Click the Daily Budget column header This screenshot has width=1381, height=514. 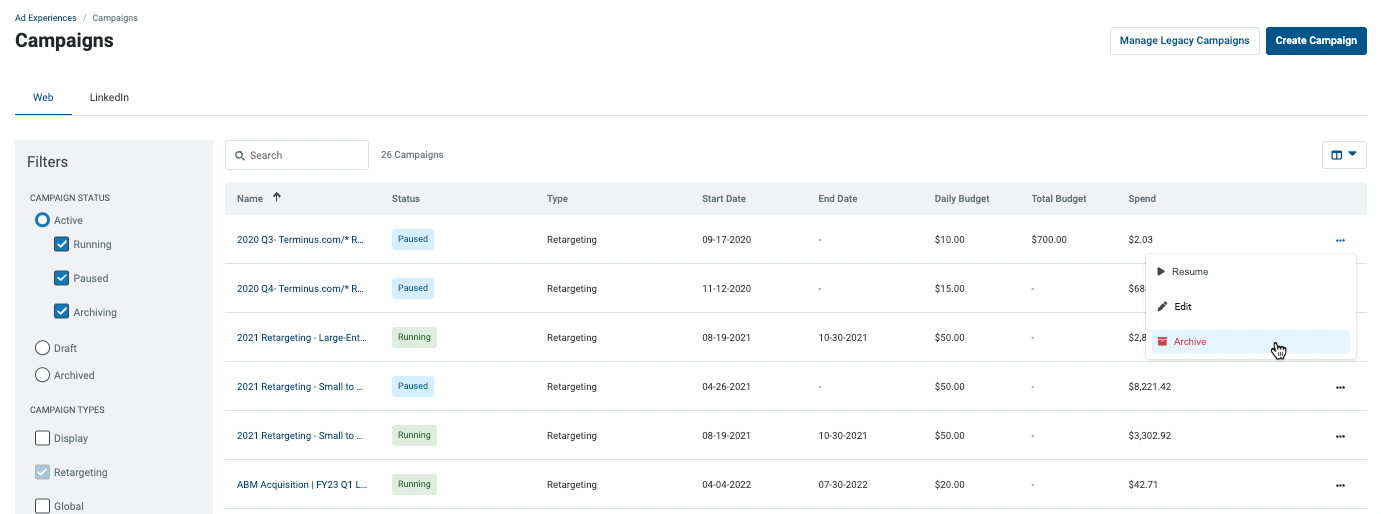(962, 199)
